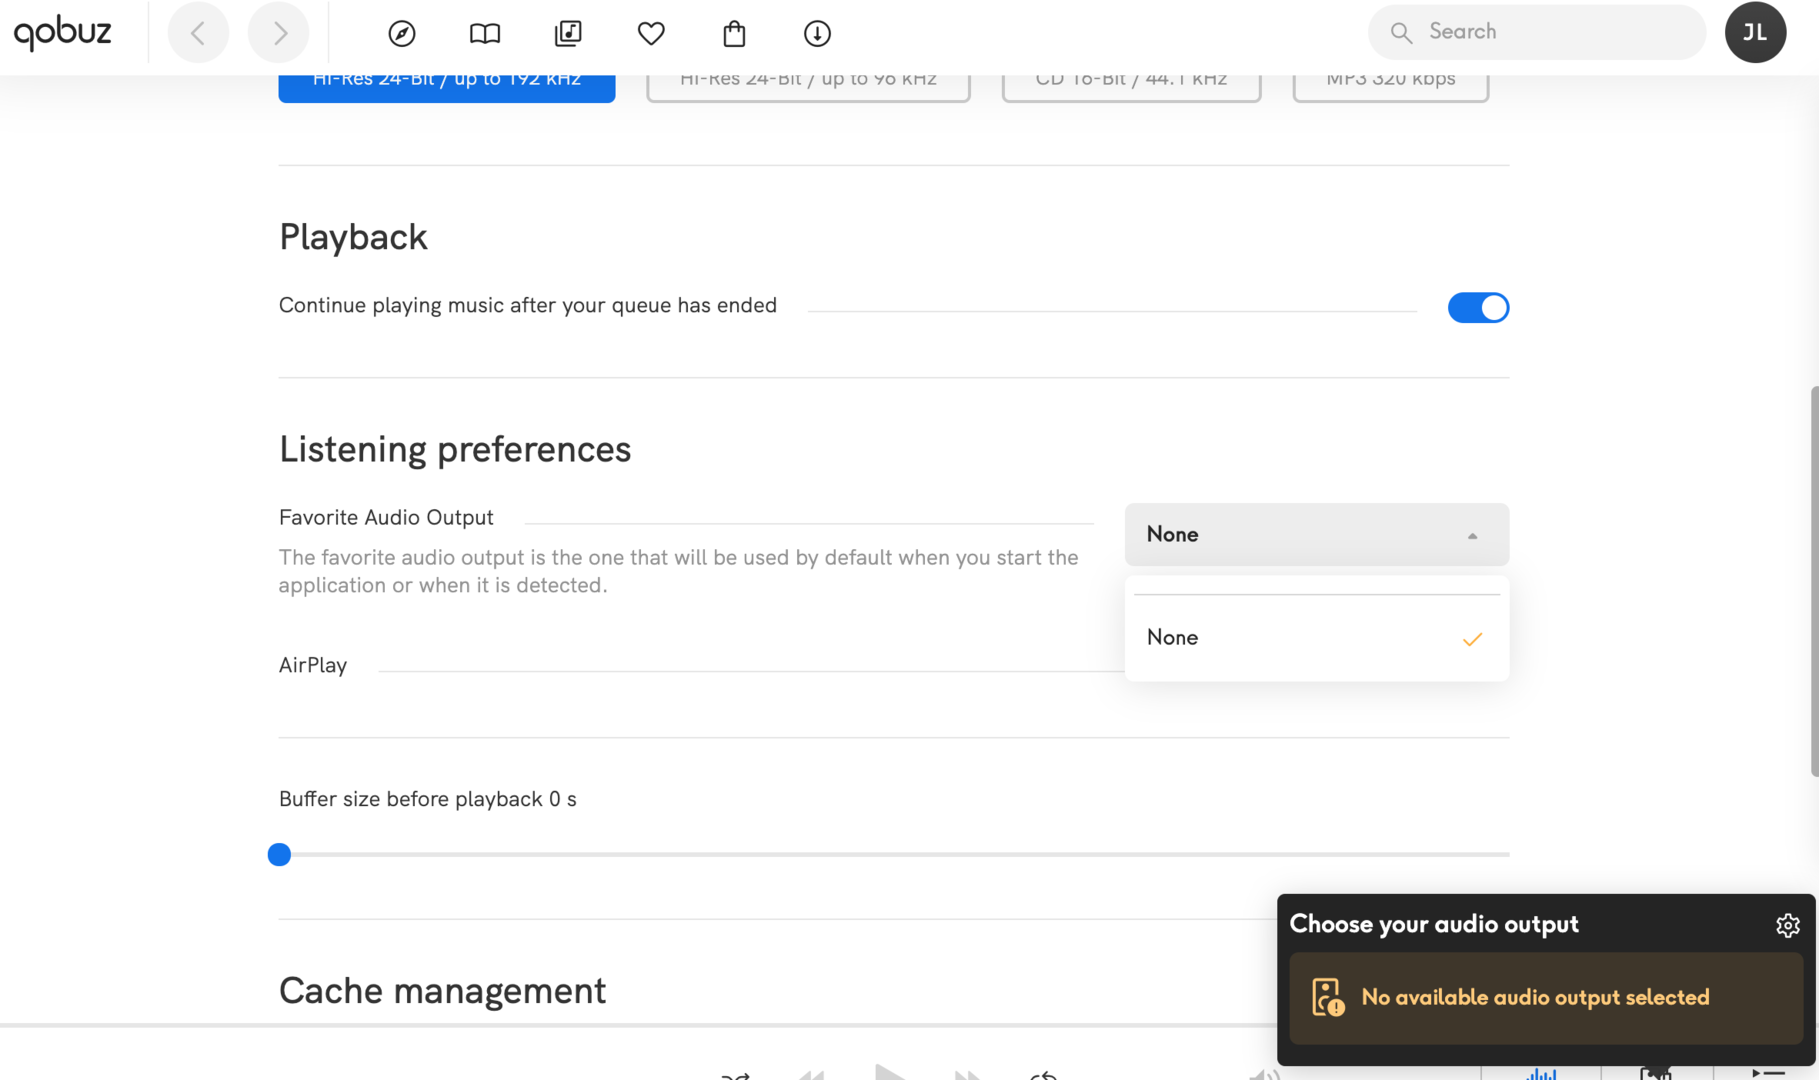Click the Search input field
The width and height of the screenshot is (1819, 1080).
1537,32
